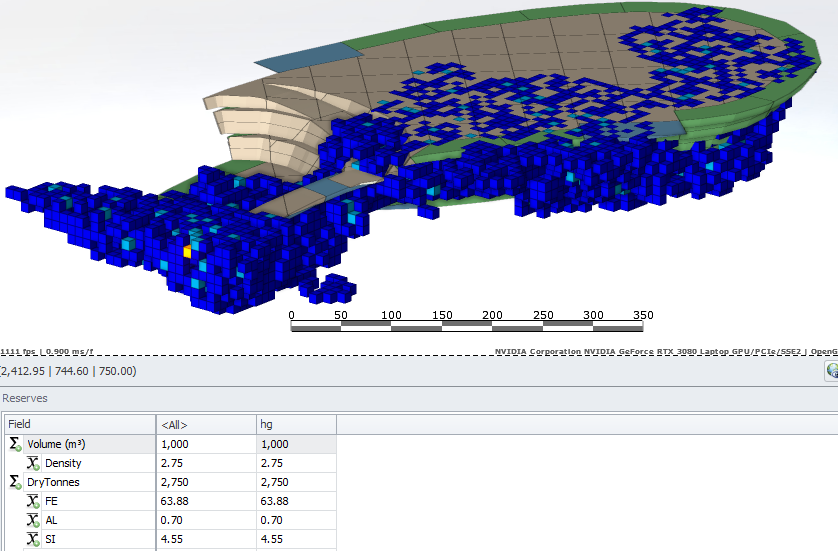The width and height of the screenshot is (838, 551).
Task: Click the NVIDIA GeForce RTX 3080 renderer text
Action: pyautogui.click(x=666, y=351)
